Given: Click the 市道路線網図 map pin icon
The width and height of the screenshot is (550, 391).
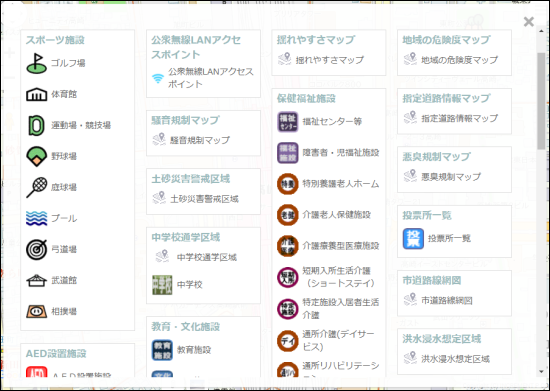Looking at the screenshot, I should click(410, 300).
